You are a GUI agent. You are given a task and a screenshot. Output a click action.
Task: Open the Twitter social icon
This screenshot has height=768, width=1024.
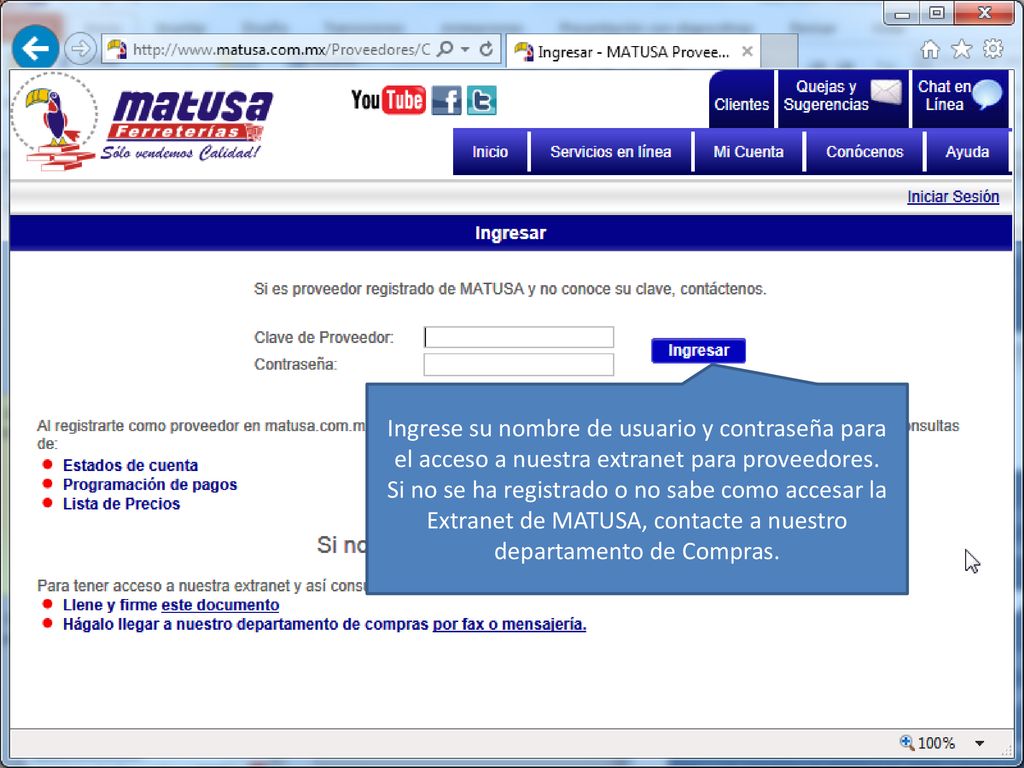click(x=481, y=100)
